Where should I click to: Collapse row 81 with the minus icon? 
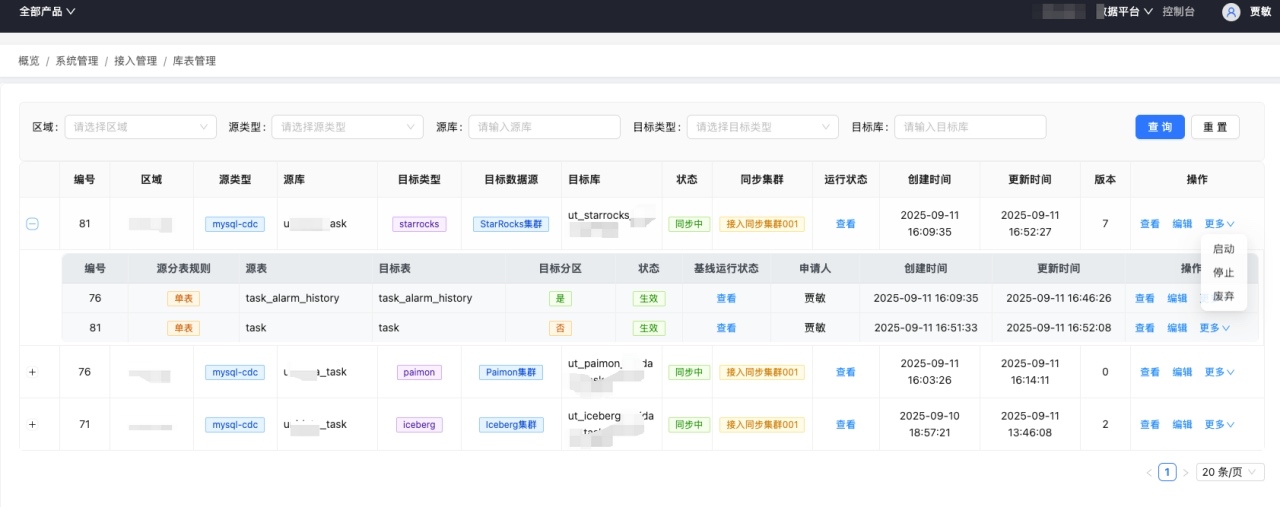32,224
